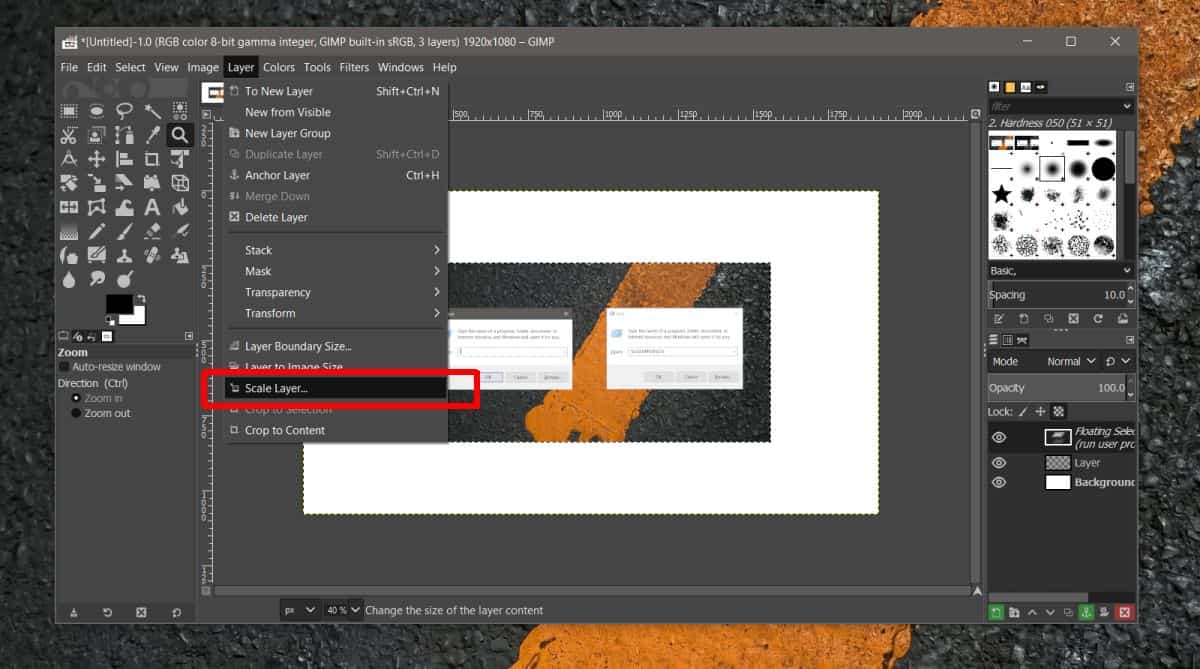Select the Smudge tool
The height and width of the screenshot is (669, 1200).
tap(97, 279)
